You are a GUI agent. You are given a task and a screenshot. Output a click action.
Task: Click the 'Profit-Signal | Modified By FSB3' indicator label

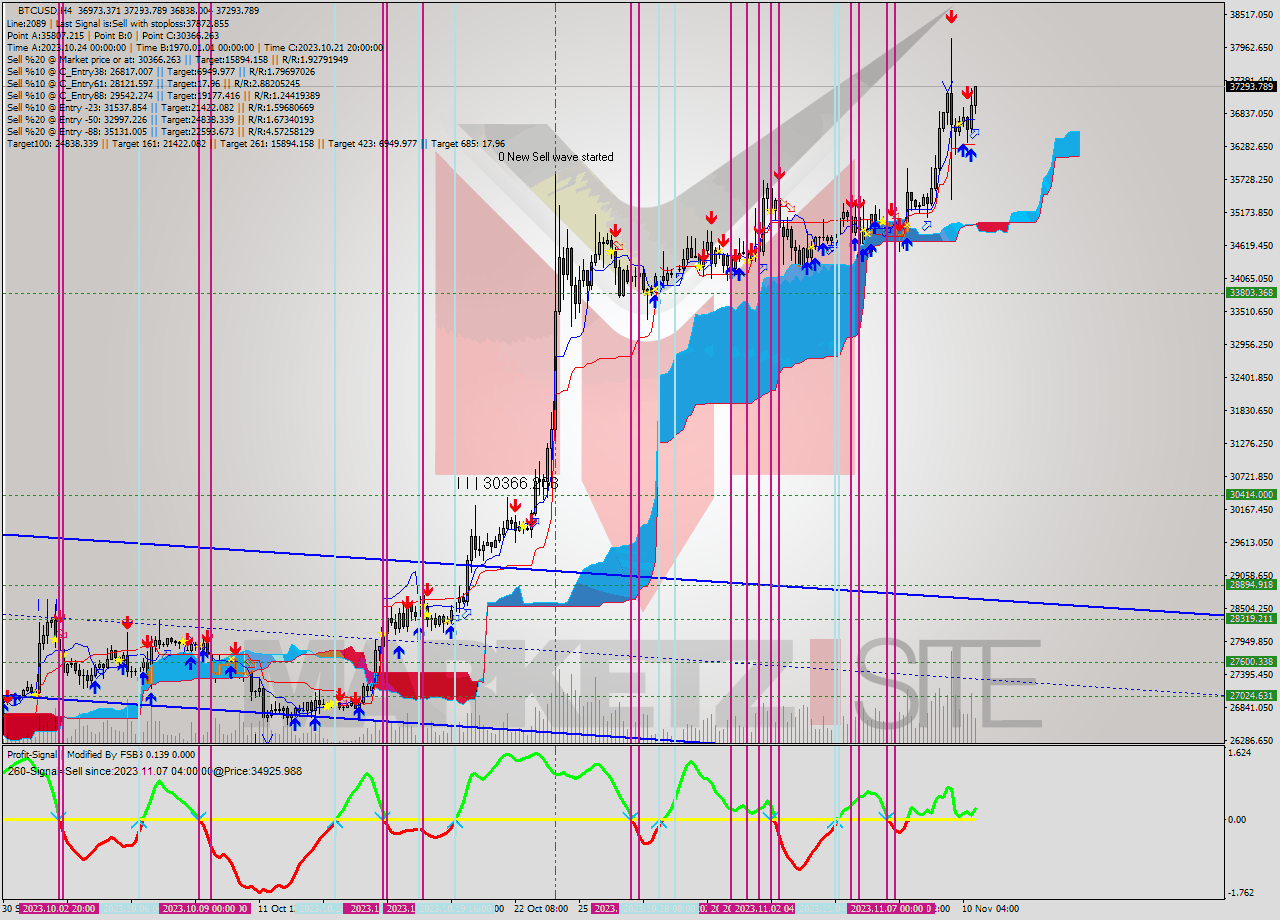[101, 755]
